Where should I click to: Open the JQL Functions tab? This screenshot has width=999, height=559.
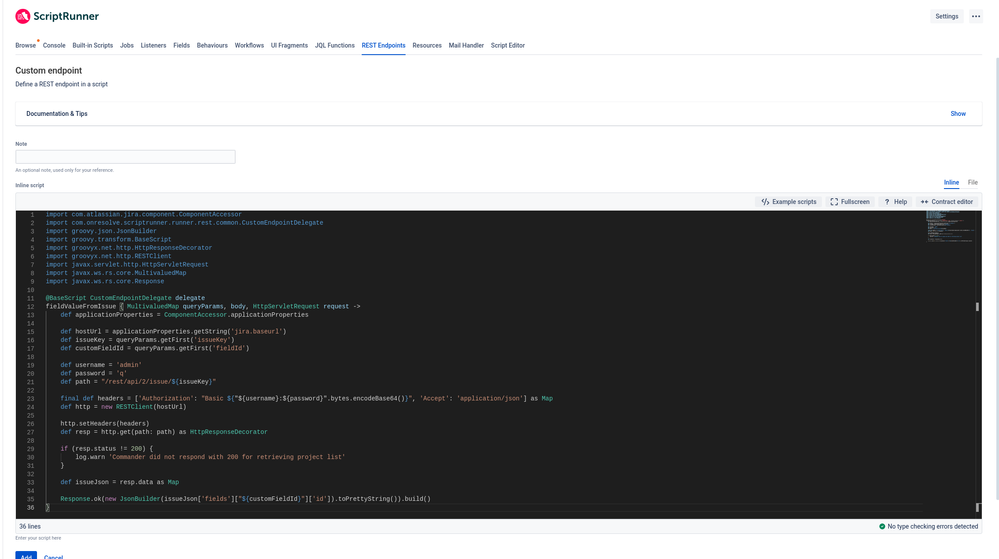coord(334,45)
